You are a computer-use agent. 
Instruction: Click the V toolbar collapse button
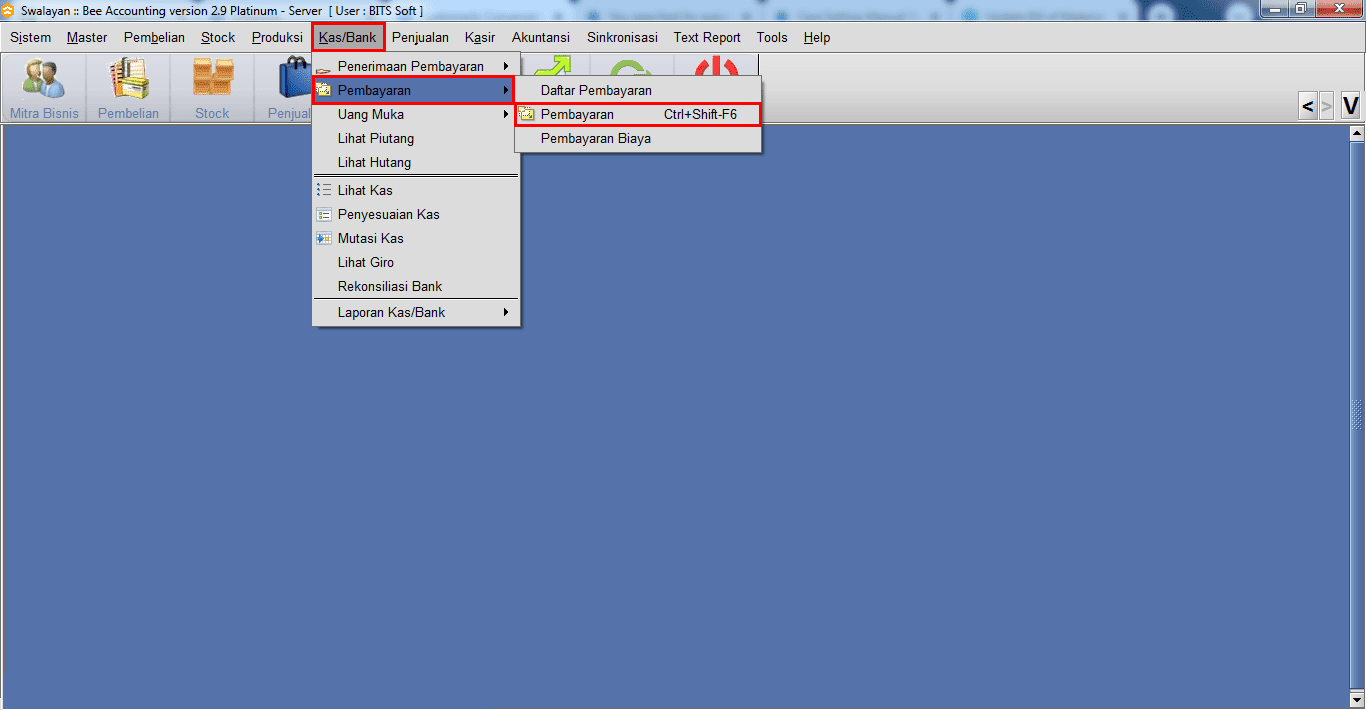pyautogui.click(x=1350, y=106)
